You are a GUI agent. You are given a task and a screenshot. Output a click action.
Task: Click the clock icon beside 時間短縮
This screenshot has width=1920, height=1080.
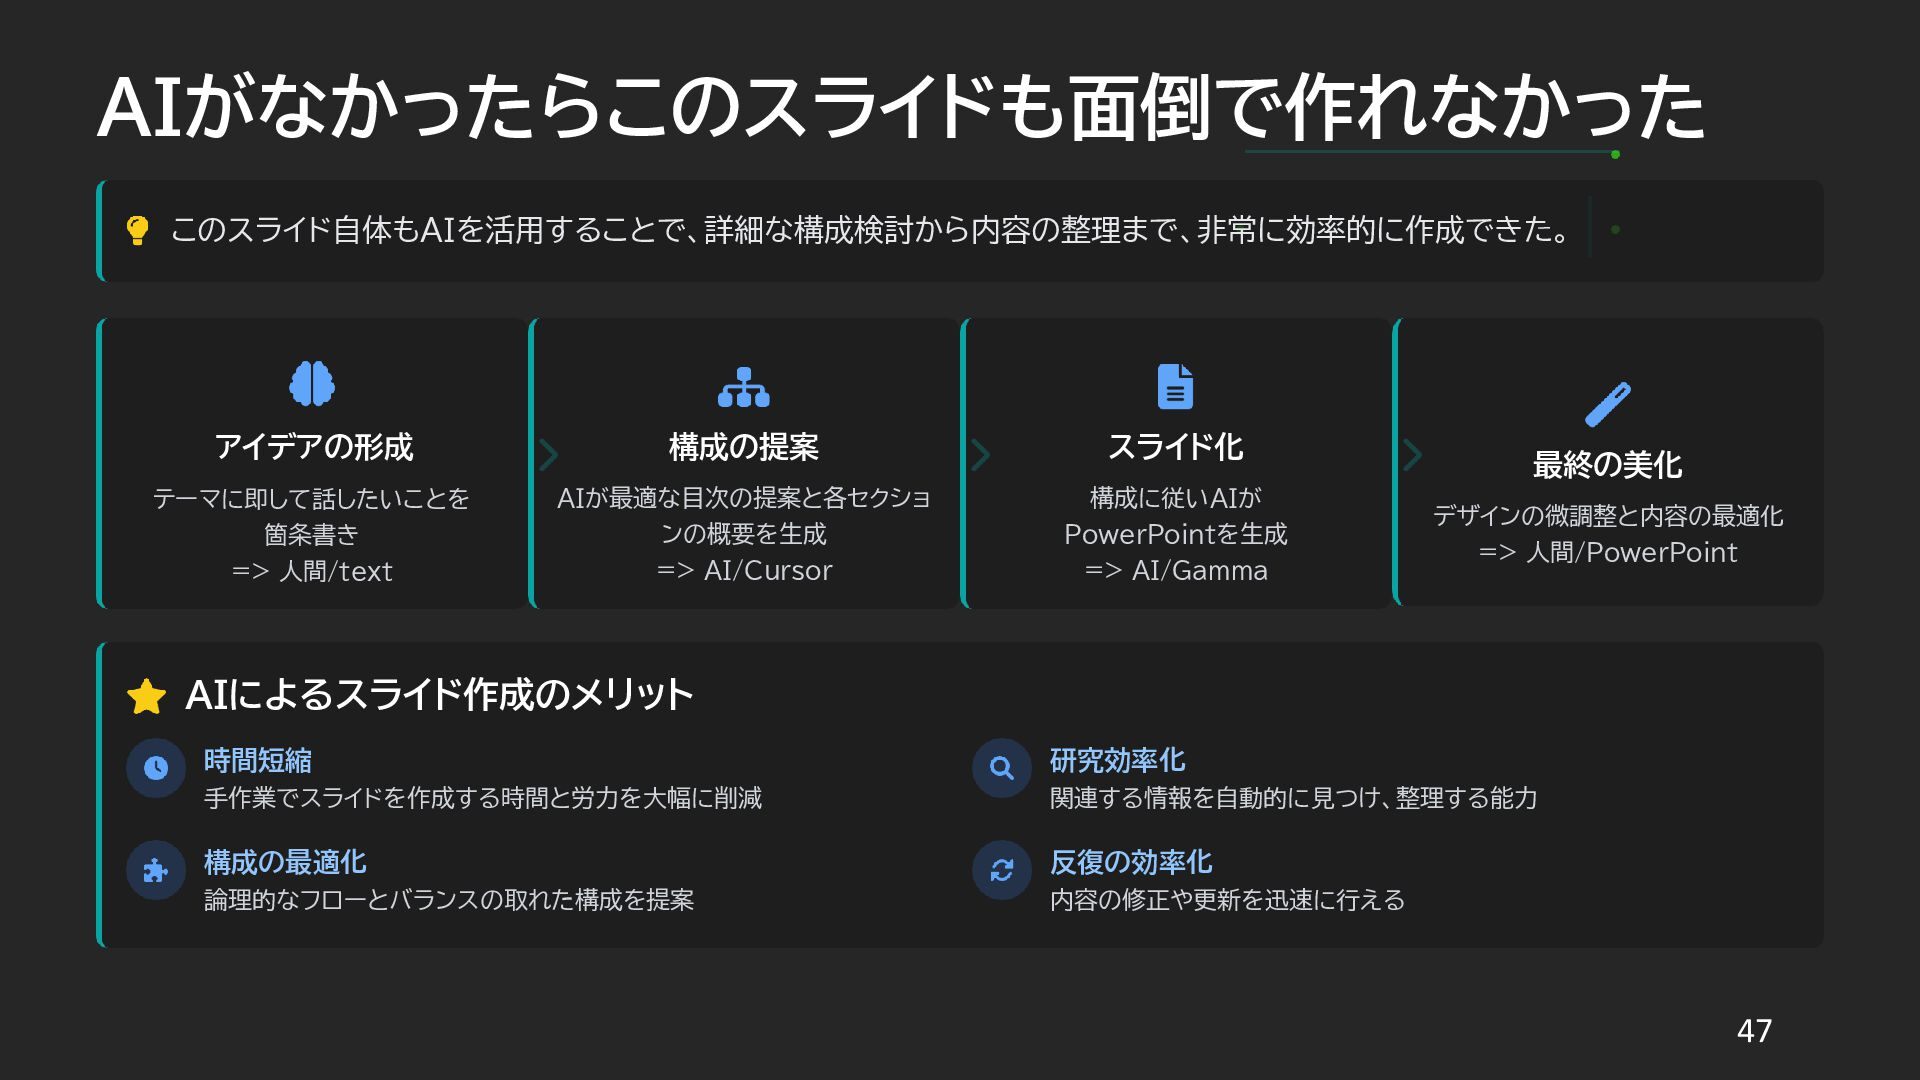[156, 768]
